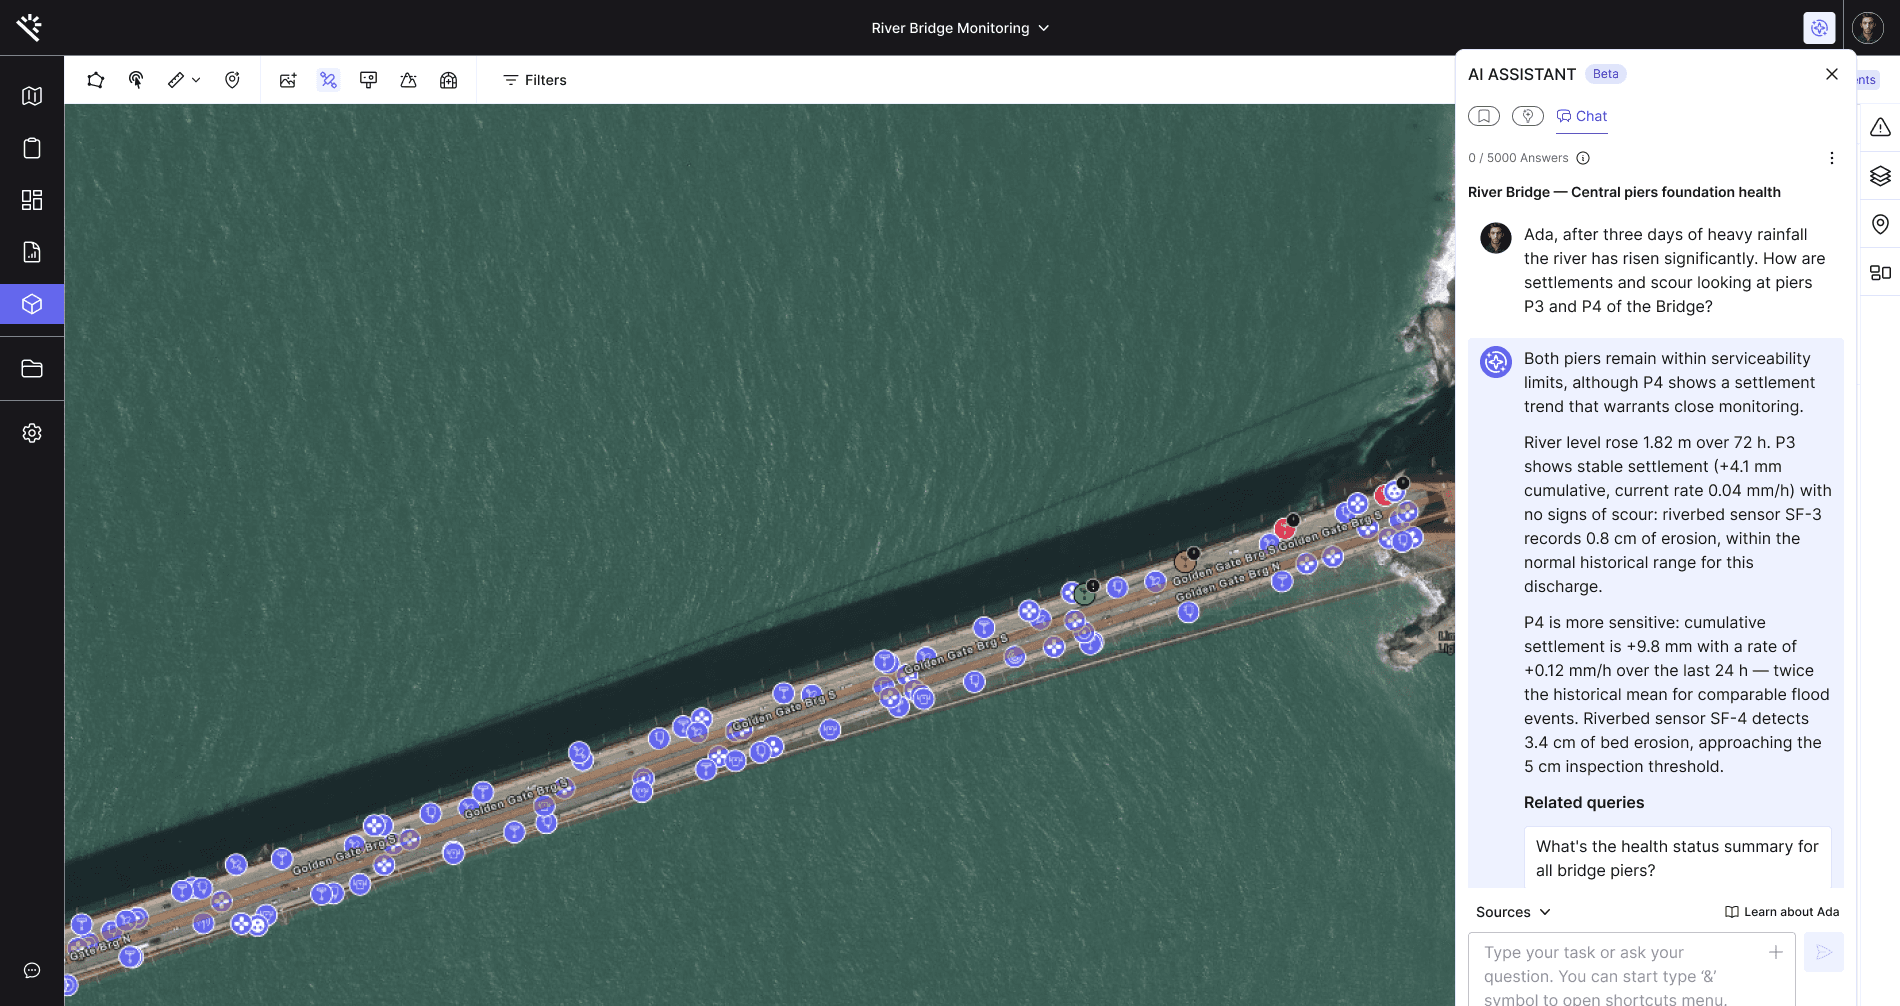Open the user profile avatar
Viewport: 1900px width, 1006px height.
[1868, 28]
